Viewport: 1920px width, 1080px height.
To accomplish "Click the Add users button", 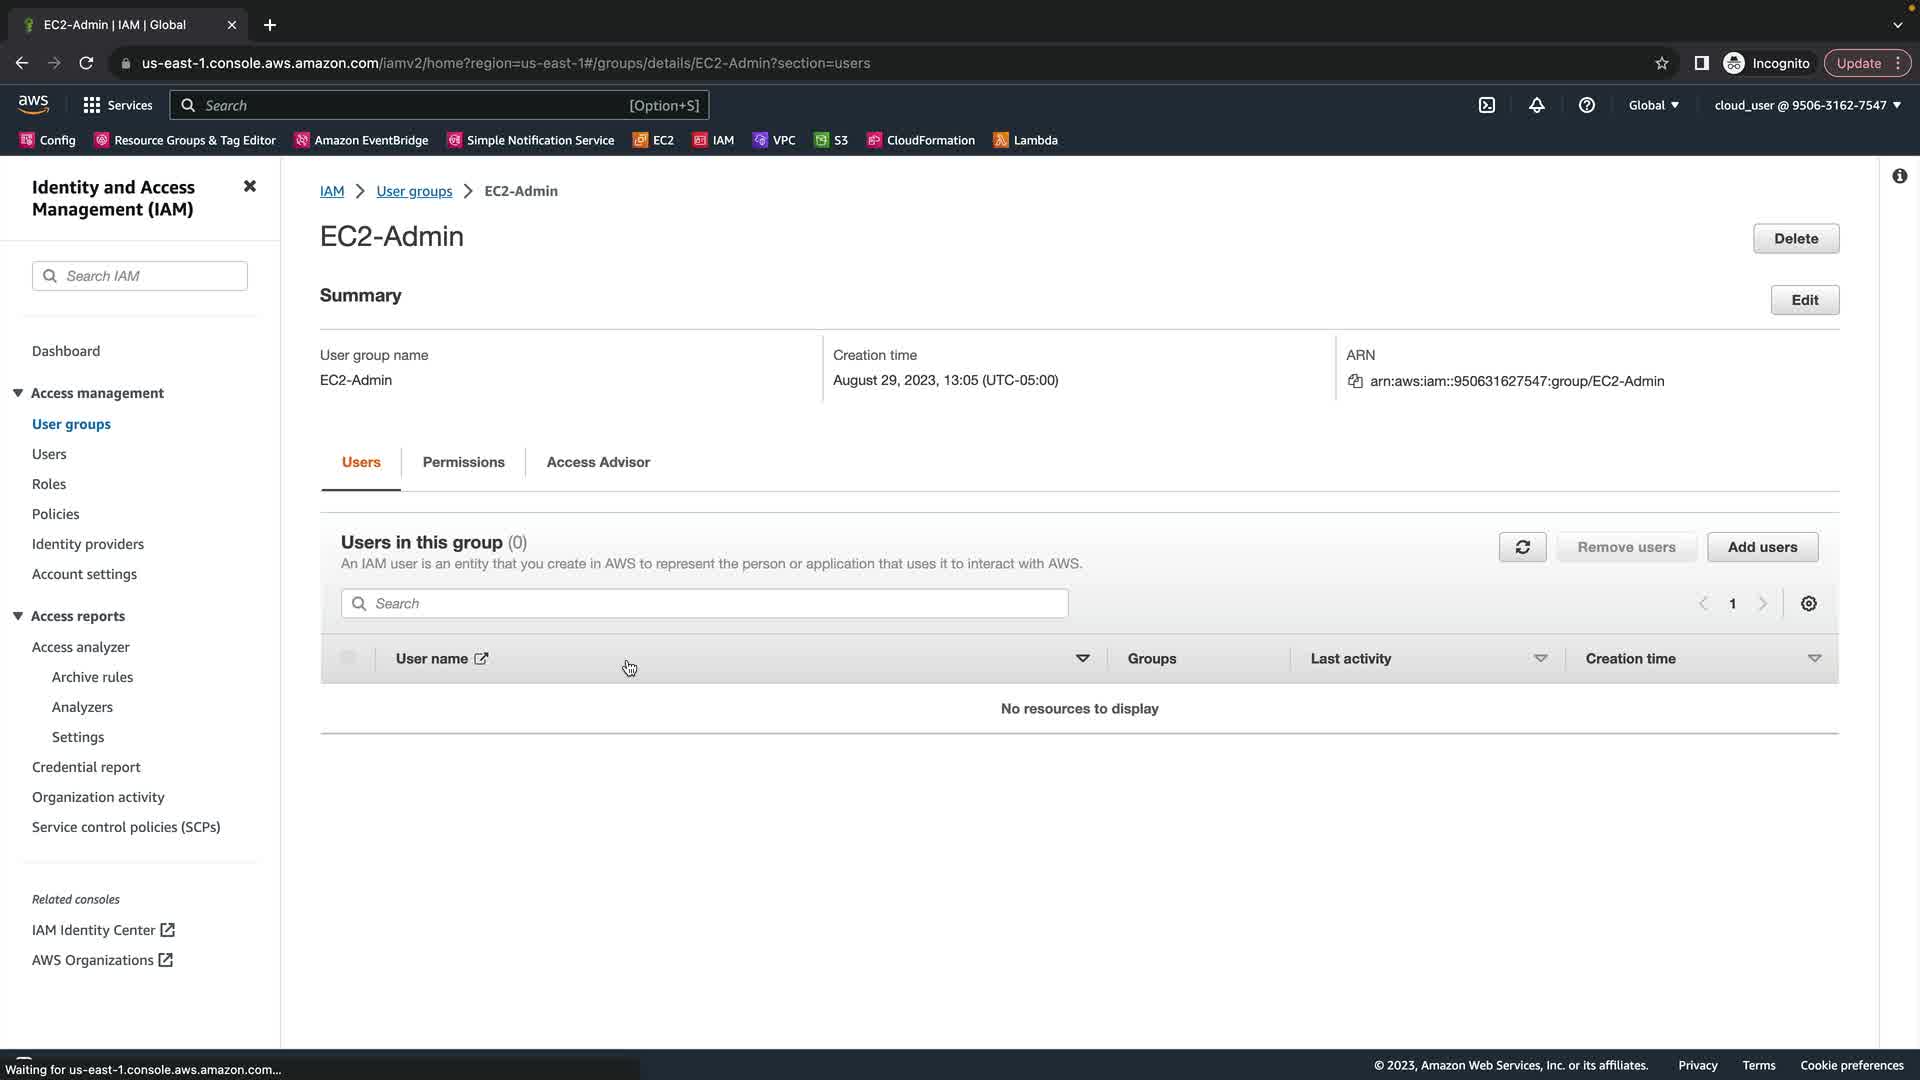I will 1762,547.
